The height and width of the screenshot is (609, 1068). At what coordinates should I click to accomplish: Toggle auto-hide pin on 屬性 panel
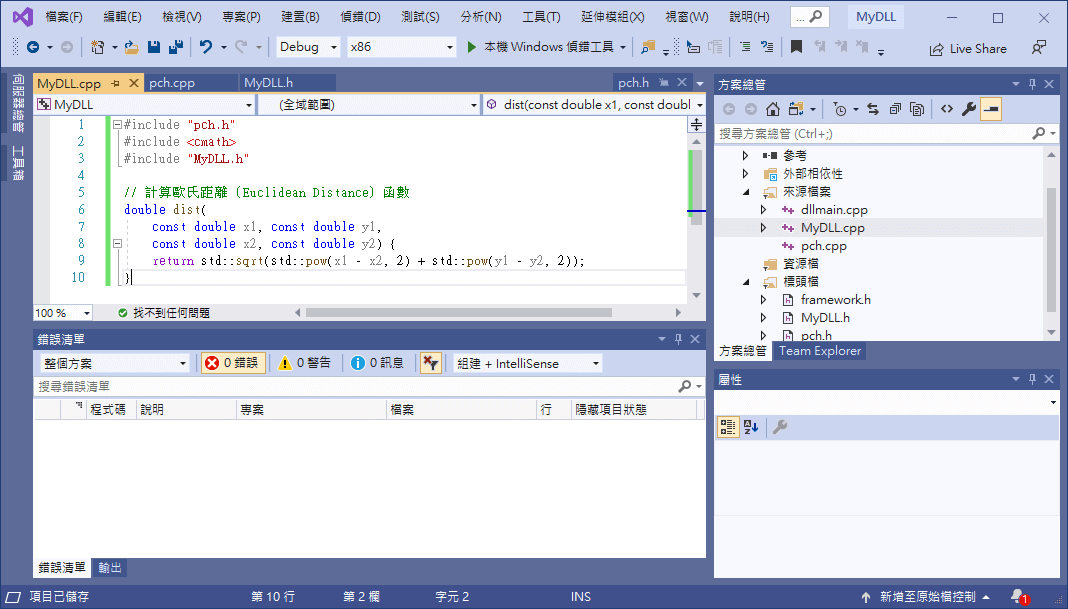click(1032, 379)
